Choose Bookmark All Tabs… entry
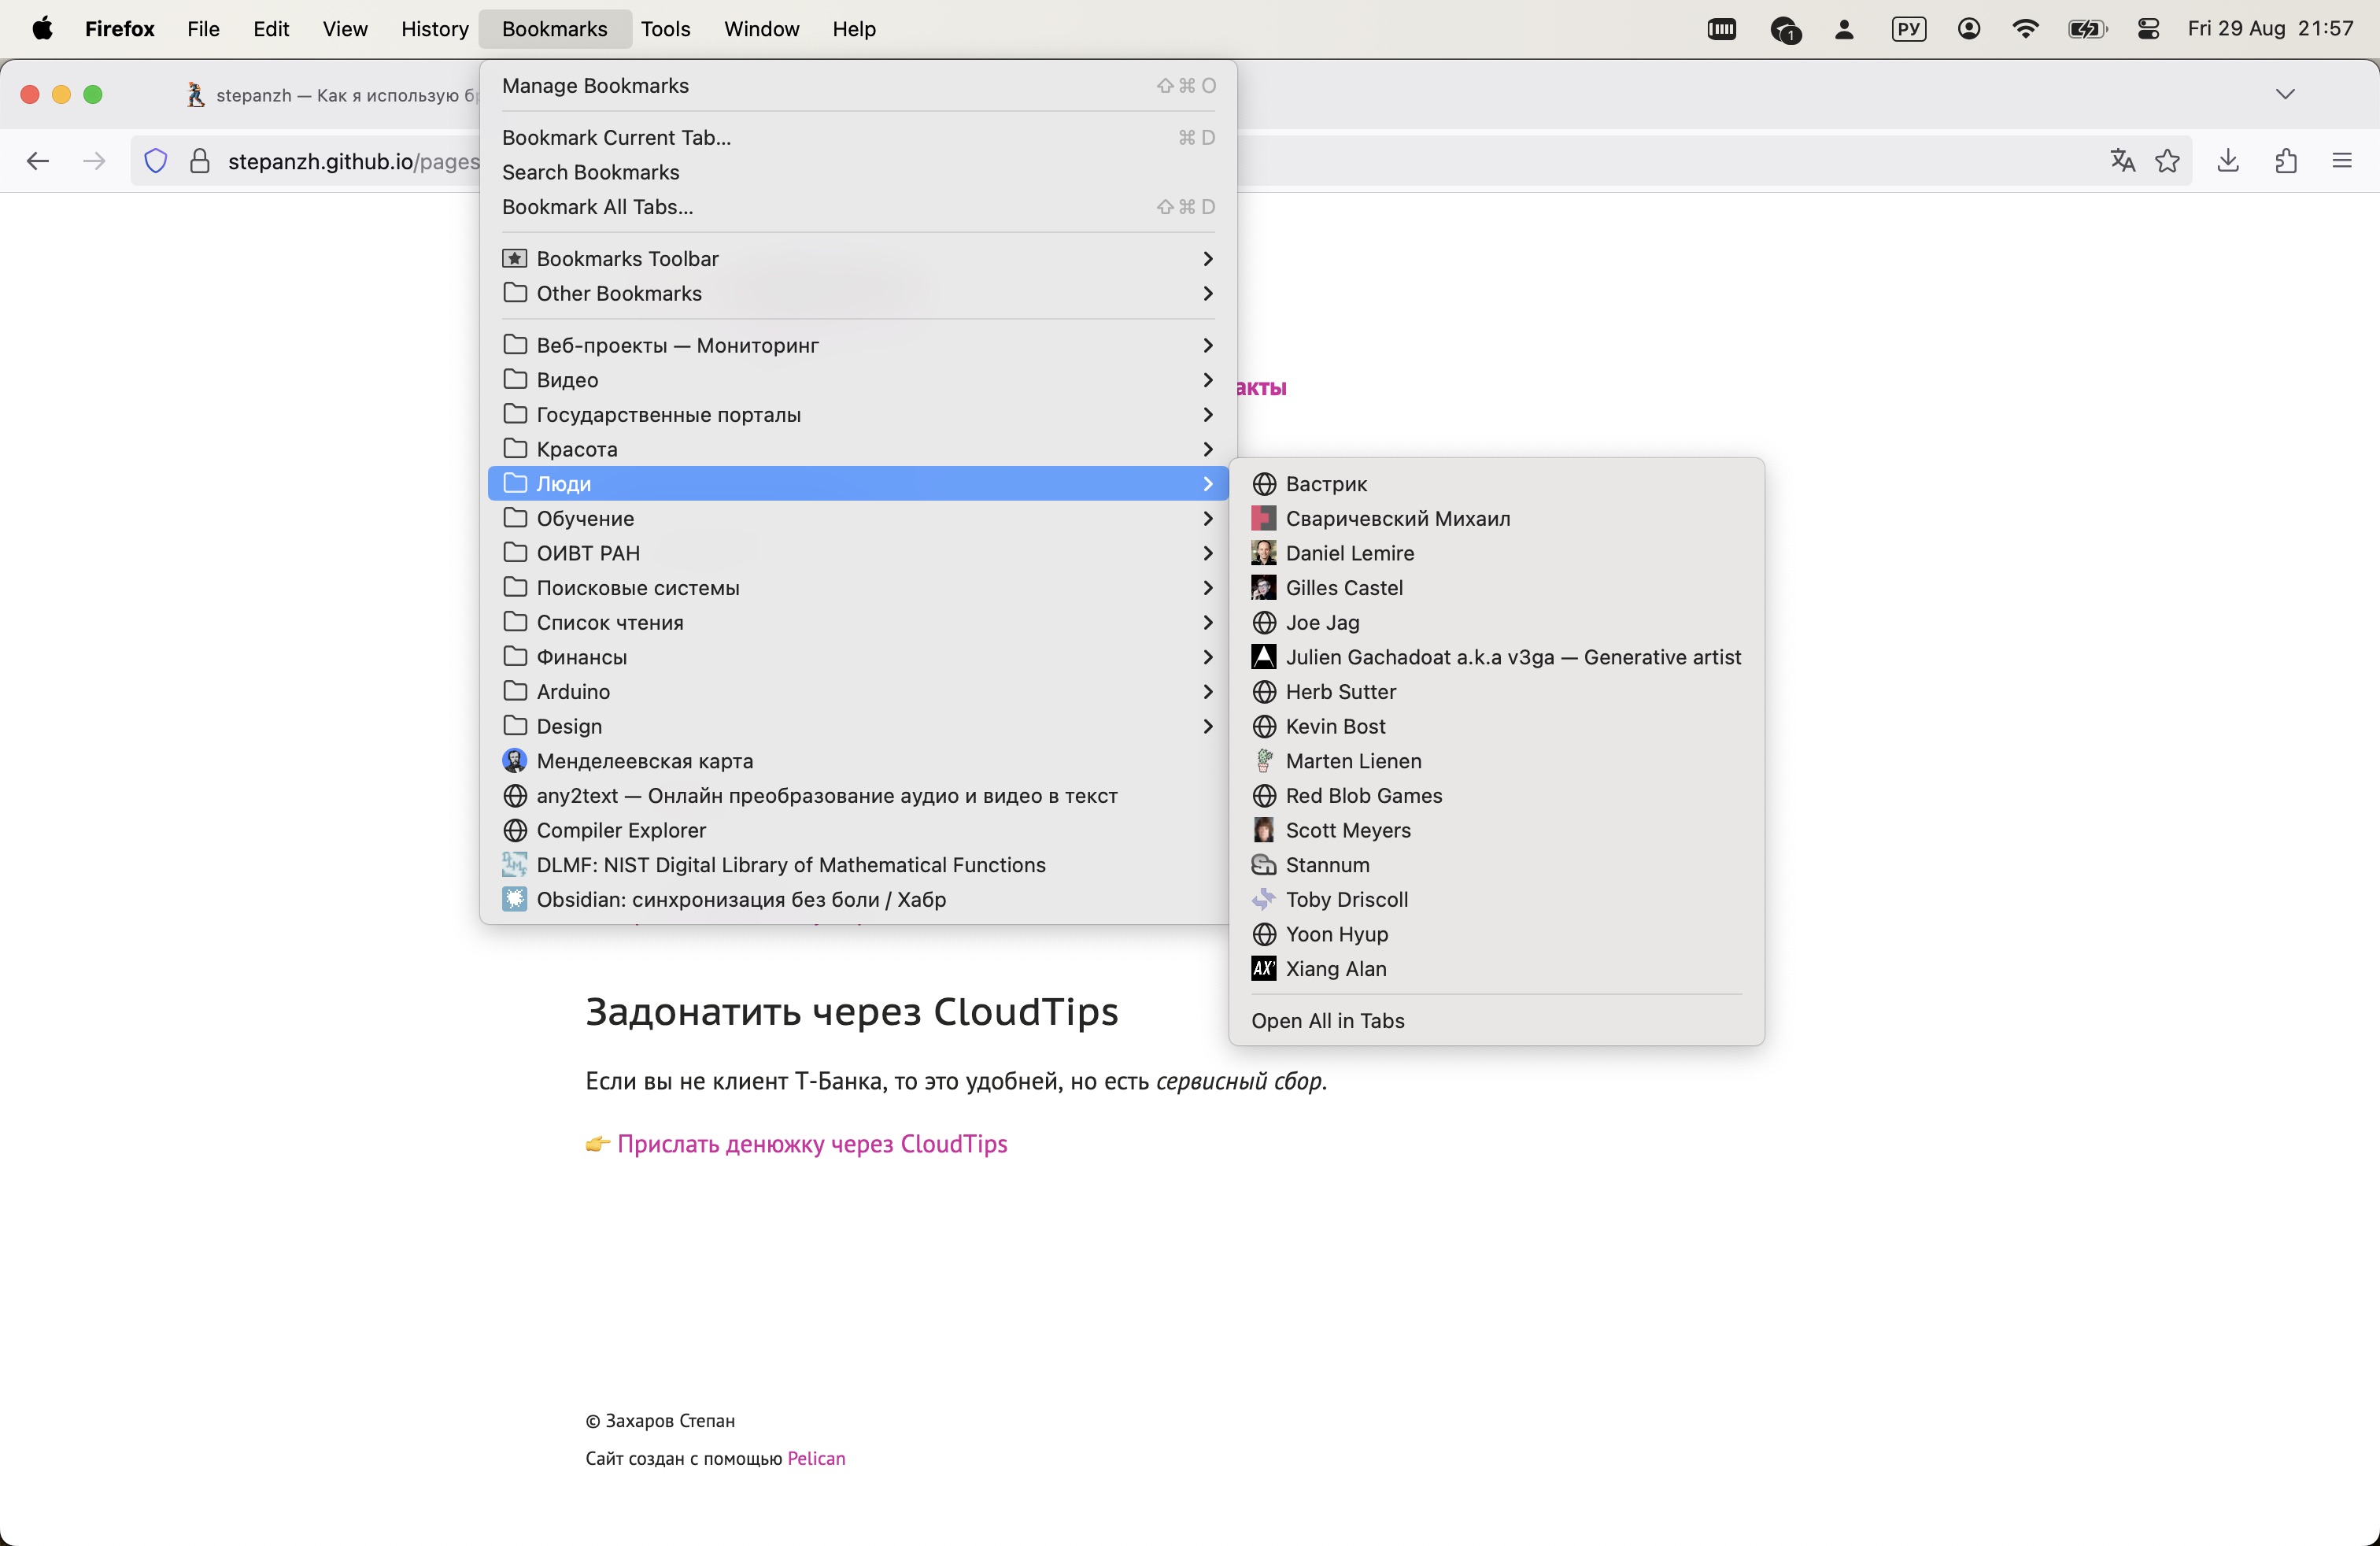 (858, 207)
